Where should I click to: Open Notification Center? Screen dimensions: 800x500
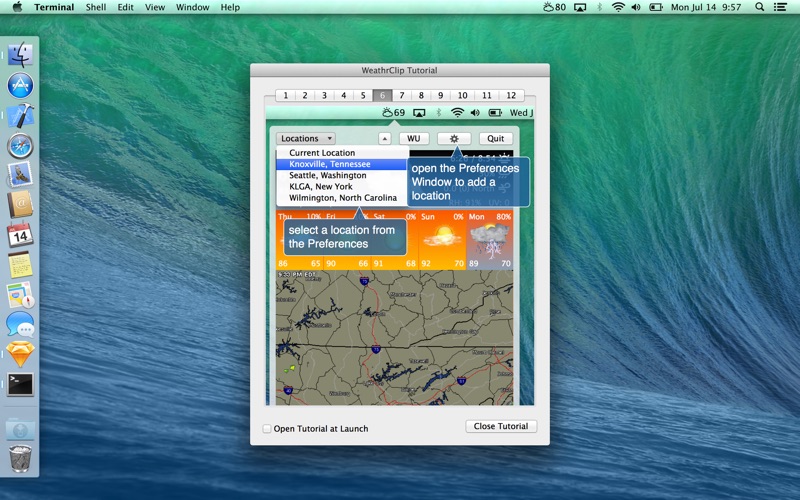(x=780, y=7)
